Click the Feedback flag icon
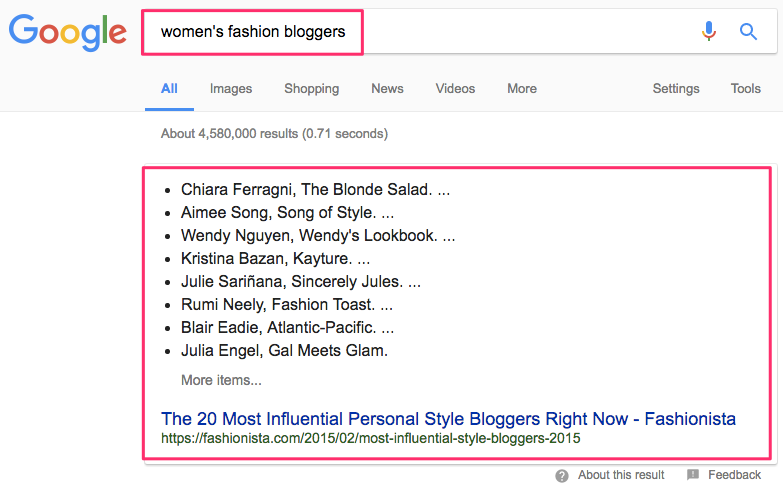 point(693,475)
